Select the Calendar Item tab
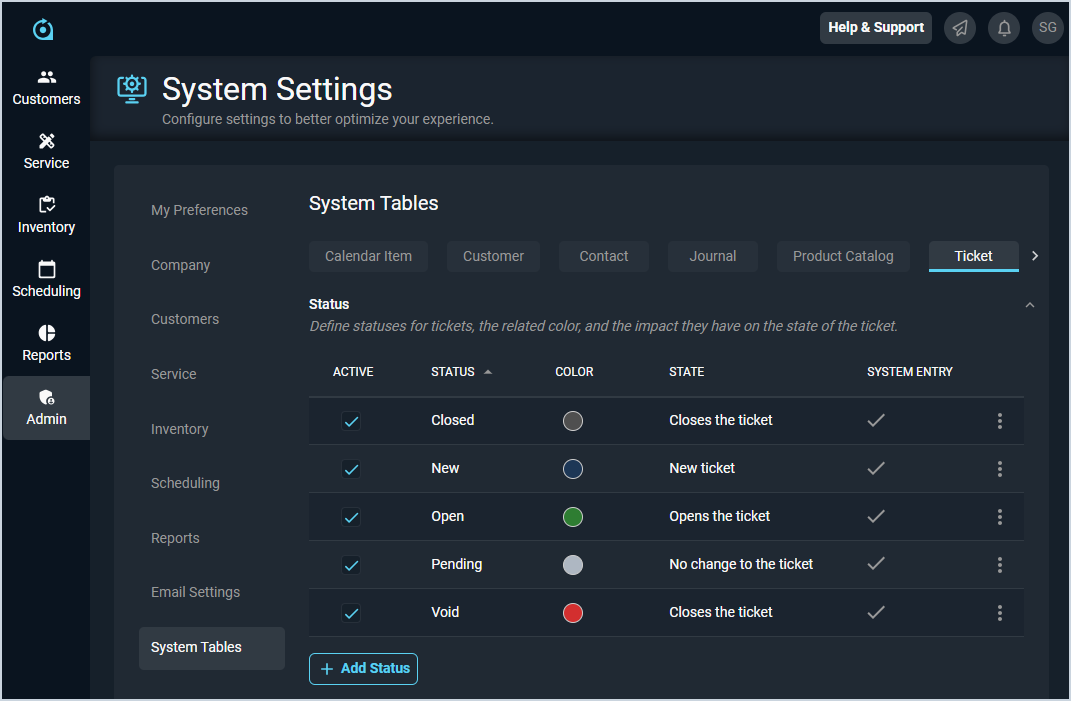1071x701 pixels. click(x=368, y=256)
